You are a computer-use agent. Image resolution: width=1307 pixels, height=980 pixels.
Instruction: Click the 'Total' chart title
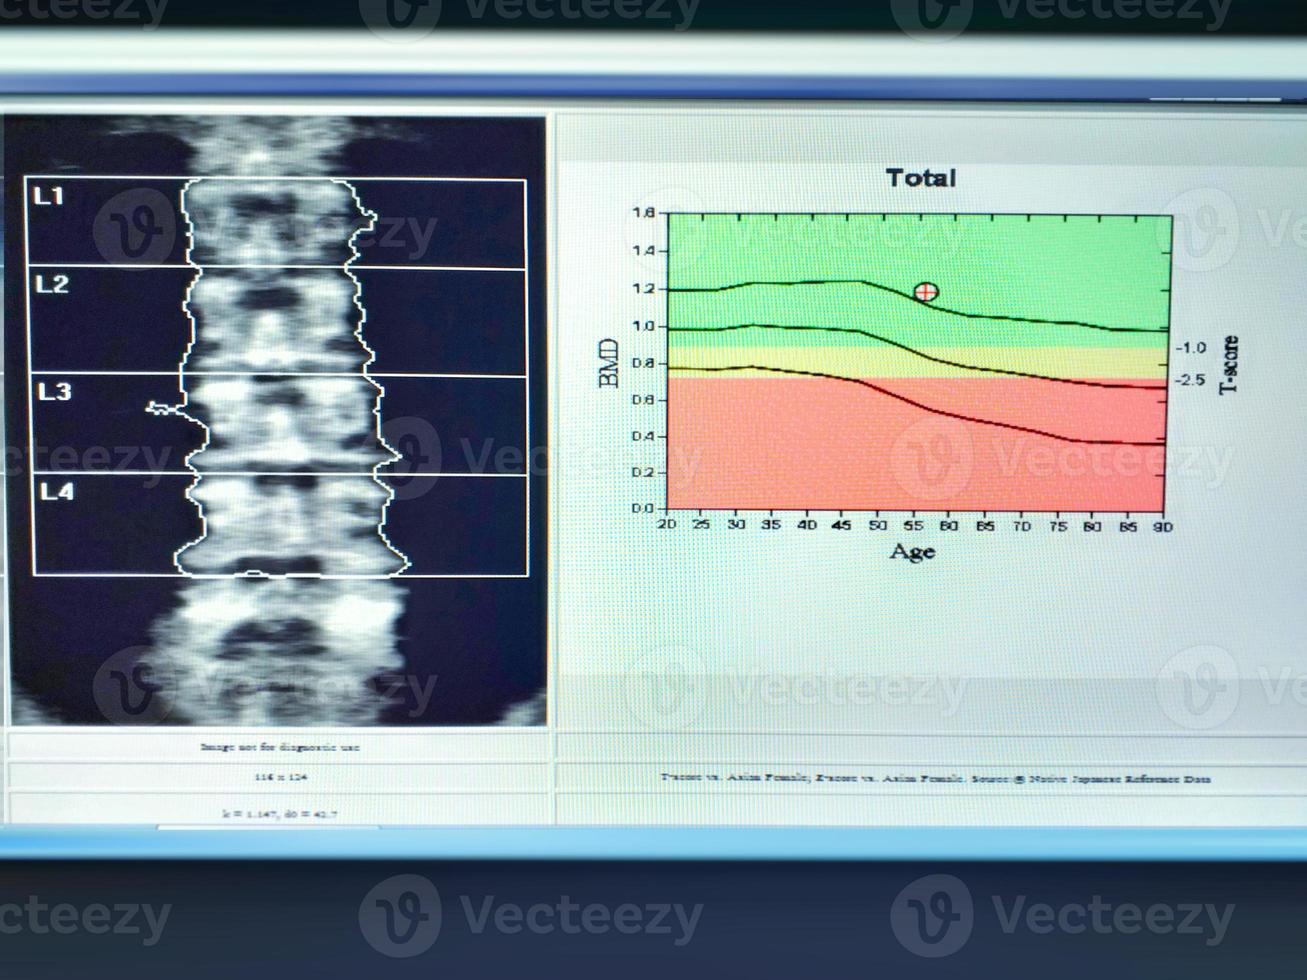point(921,178)
